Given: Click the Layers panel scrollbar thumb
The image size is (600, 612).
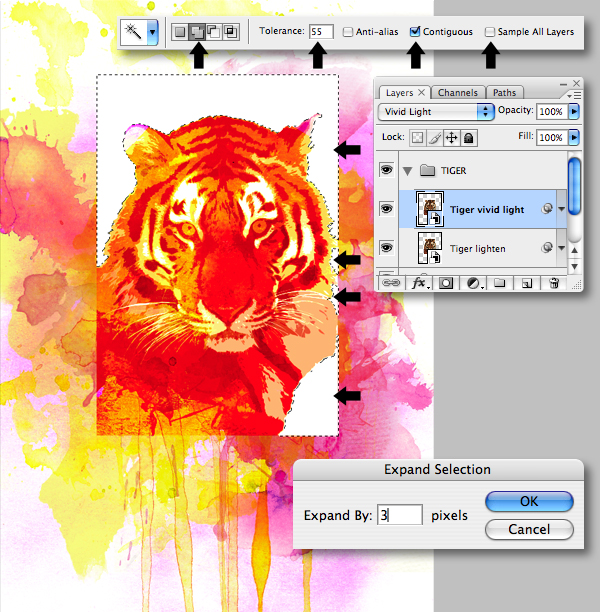Looking at the screenshot, I should tap(574, 186).
